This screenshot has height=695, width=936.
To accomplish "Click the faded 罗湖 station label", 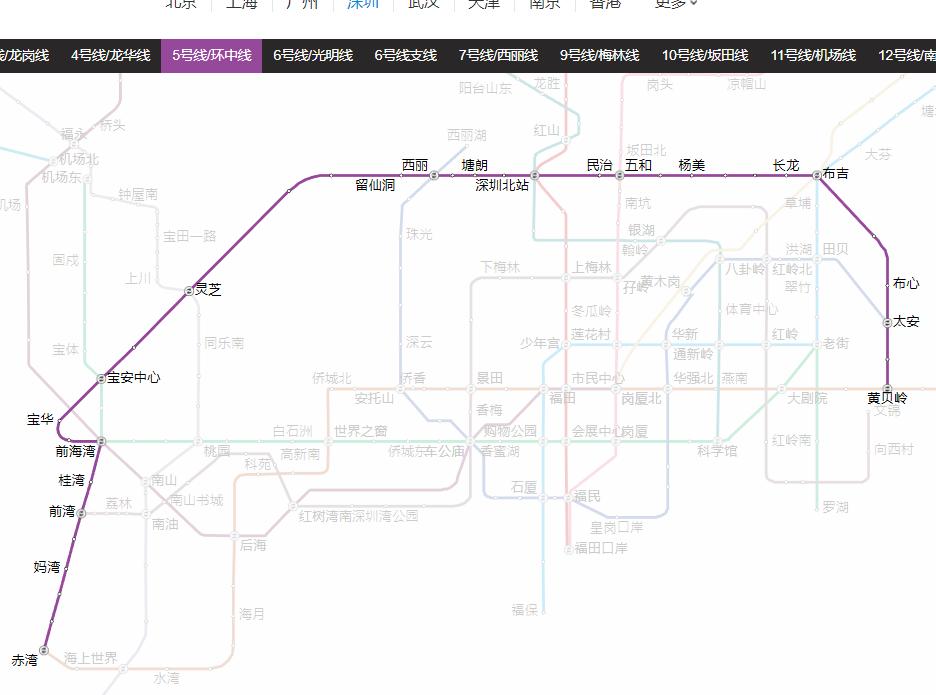I will (x=835, y=507).
